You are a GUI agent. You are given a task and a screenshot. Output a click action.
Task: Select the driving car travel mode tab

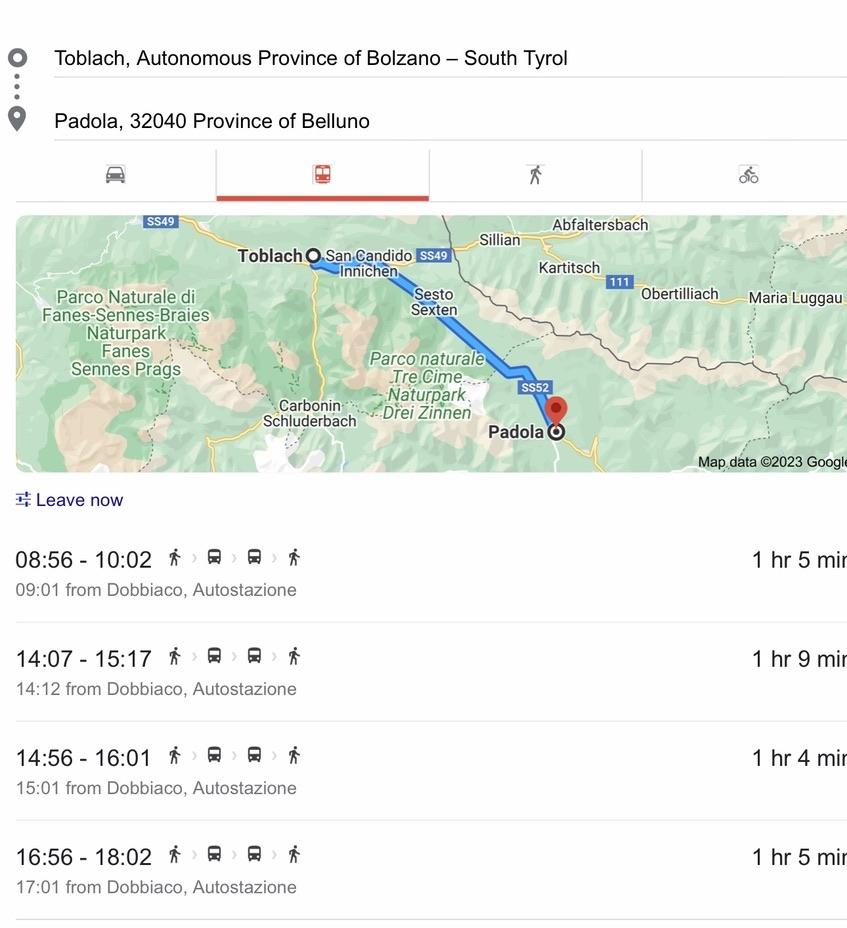point(115,175)
